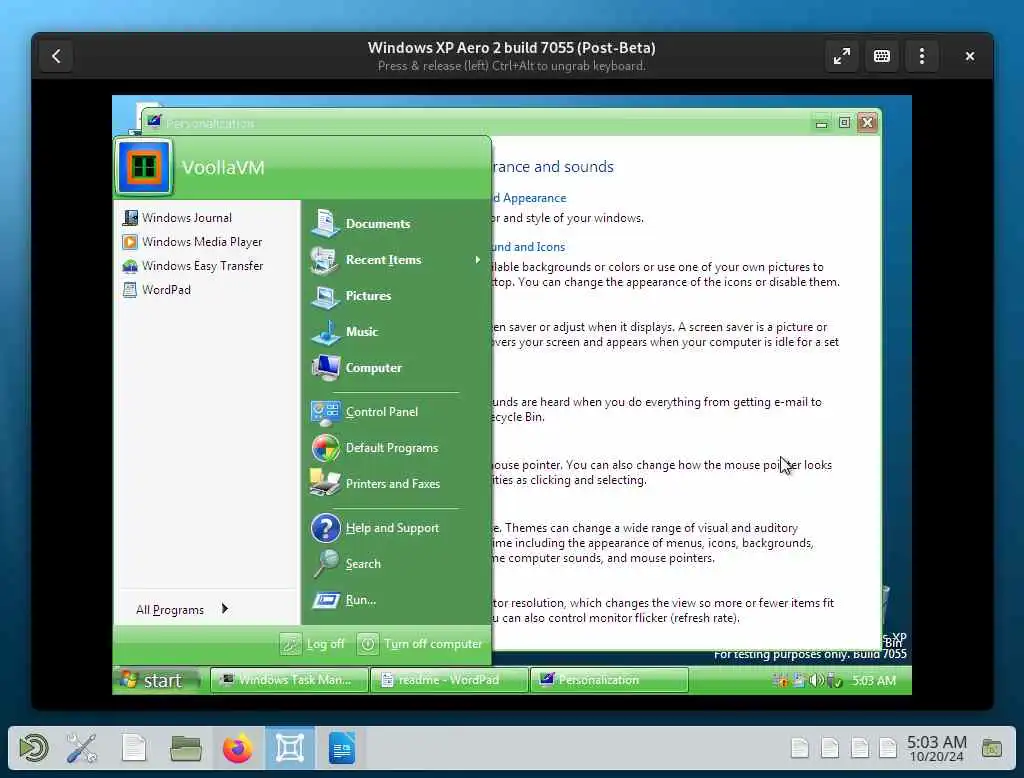Click the WordPad program icon
This screenshot has width=1024, height=778.
tap(130, 289)
